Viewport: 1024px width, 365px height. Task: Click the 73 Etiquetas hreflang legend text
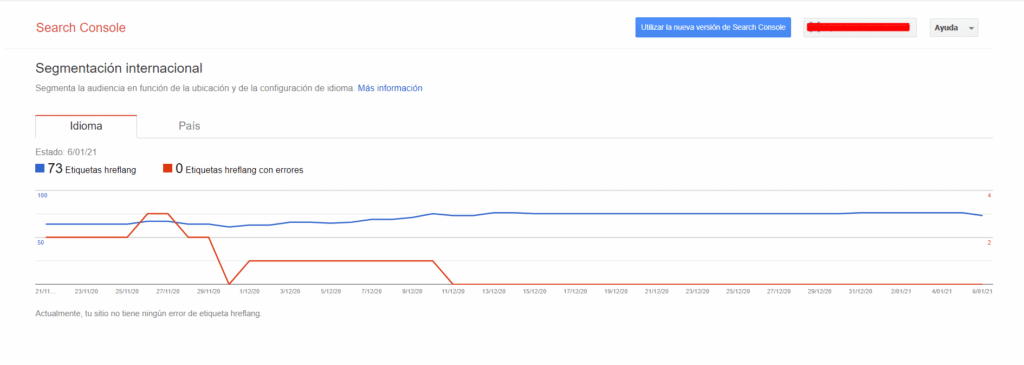coord(91,169)
